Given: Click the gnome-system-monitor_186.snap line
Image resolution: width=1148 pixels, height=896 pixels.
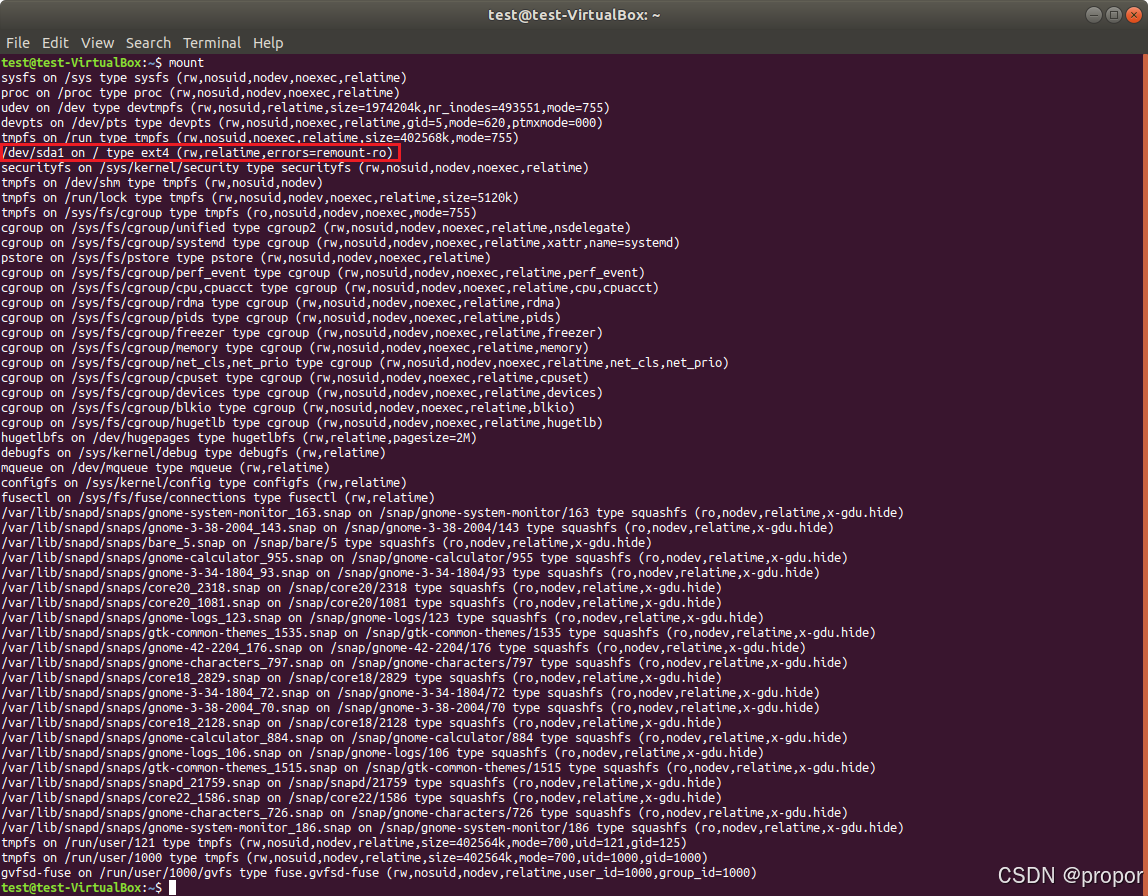Looking at the screenshot, I should pos(452,828).
